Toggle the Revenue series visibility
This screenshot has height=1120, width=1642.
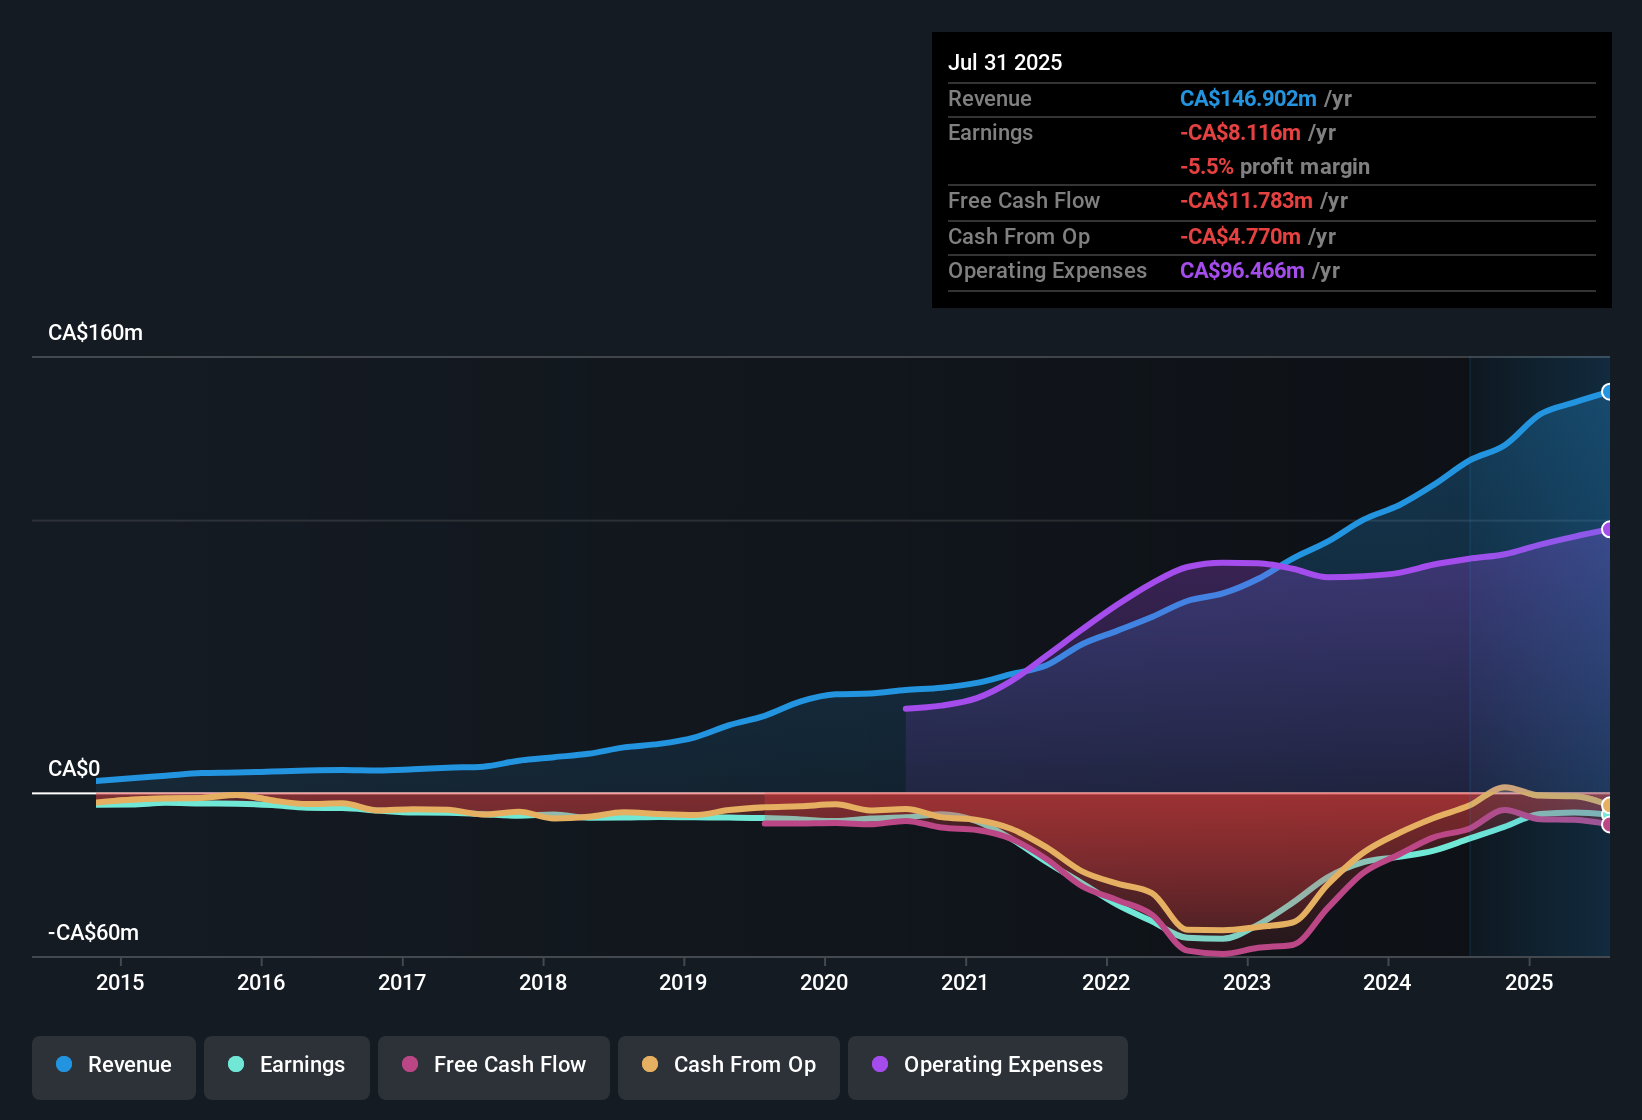pyautogui.click(x=113, y=1065)
